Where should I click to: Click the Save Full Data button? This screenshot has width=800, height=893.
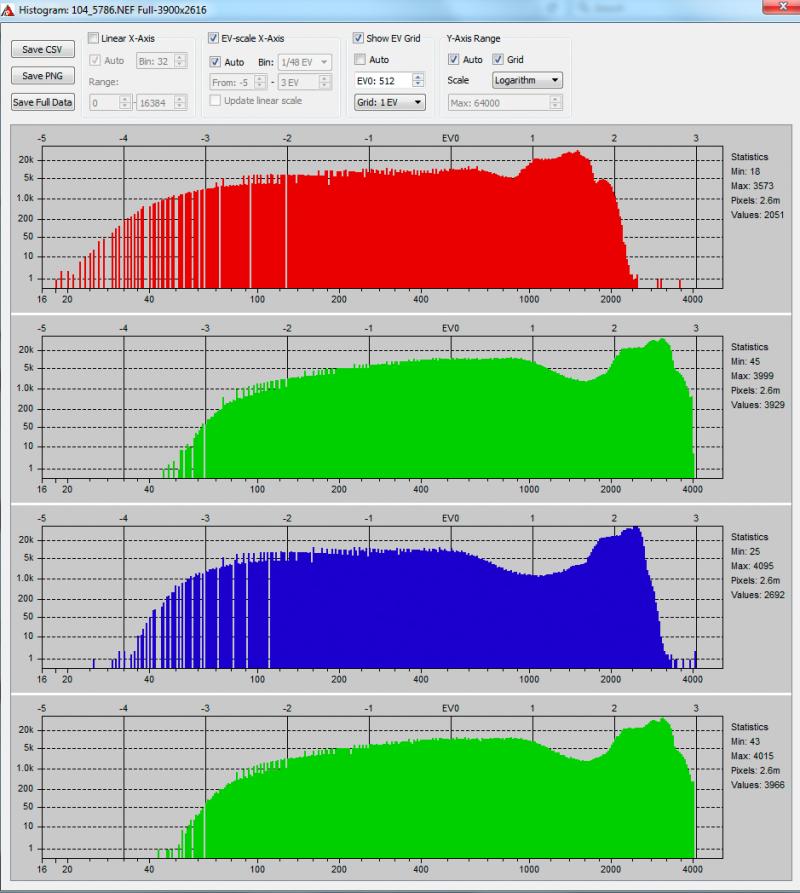coord(42,103)
